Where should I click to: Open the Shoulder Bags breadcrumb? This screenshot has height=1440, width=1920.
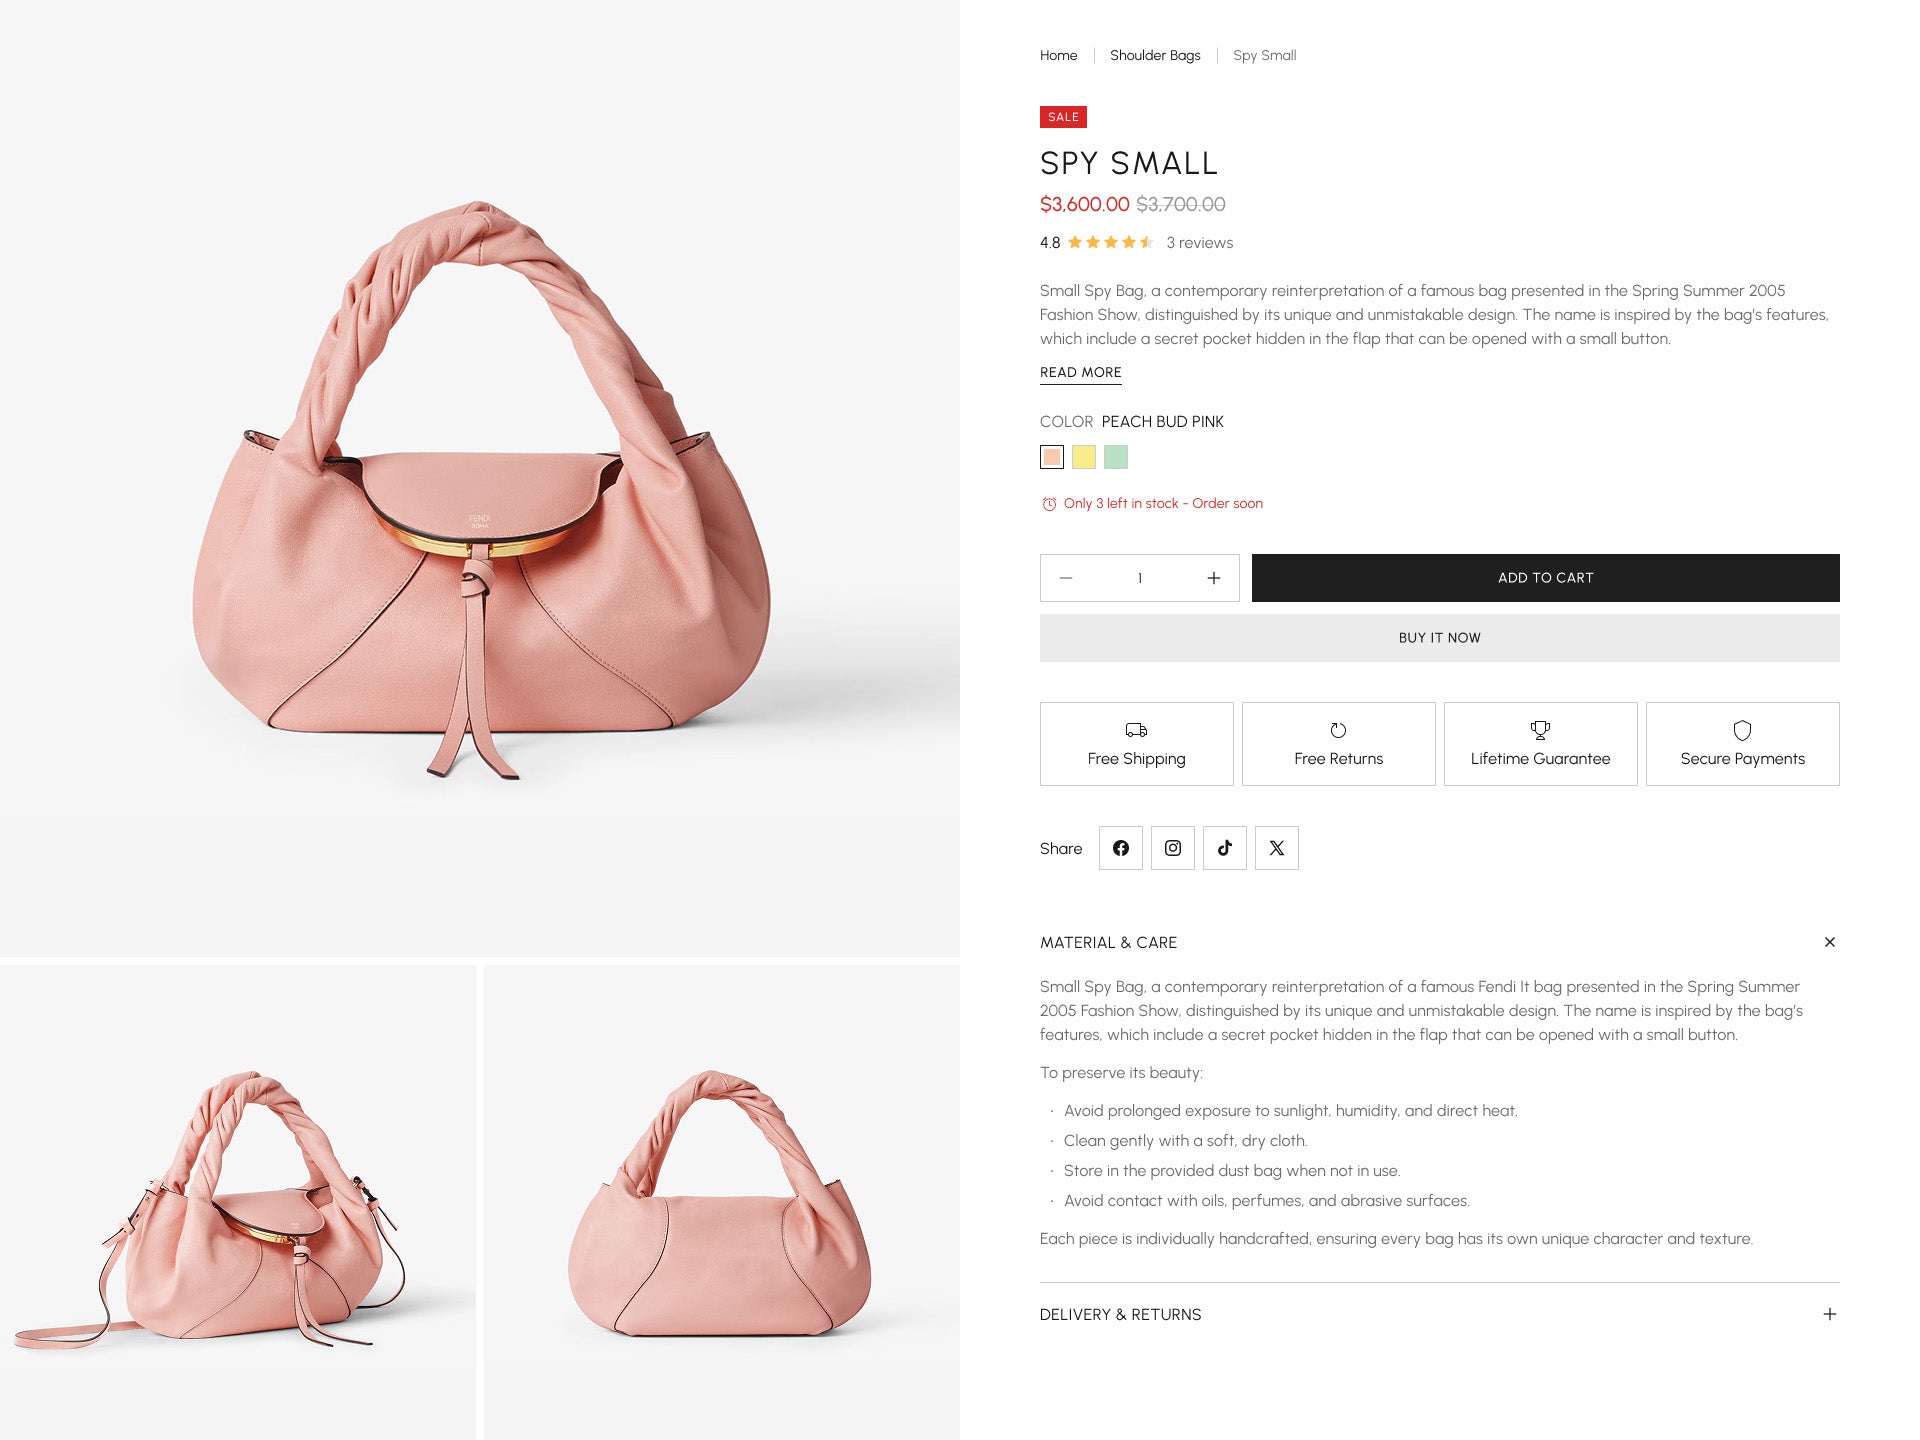(x=1155, y=55)
